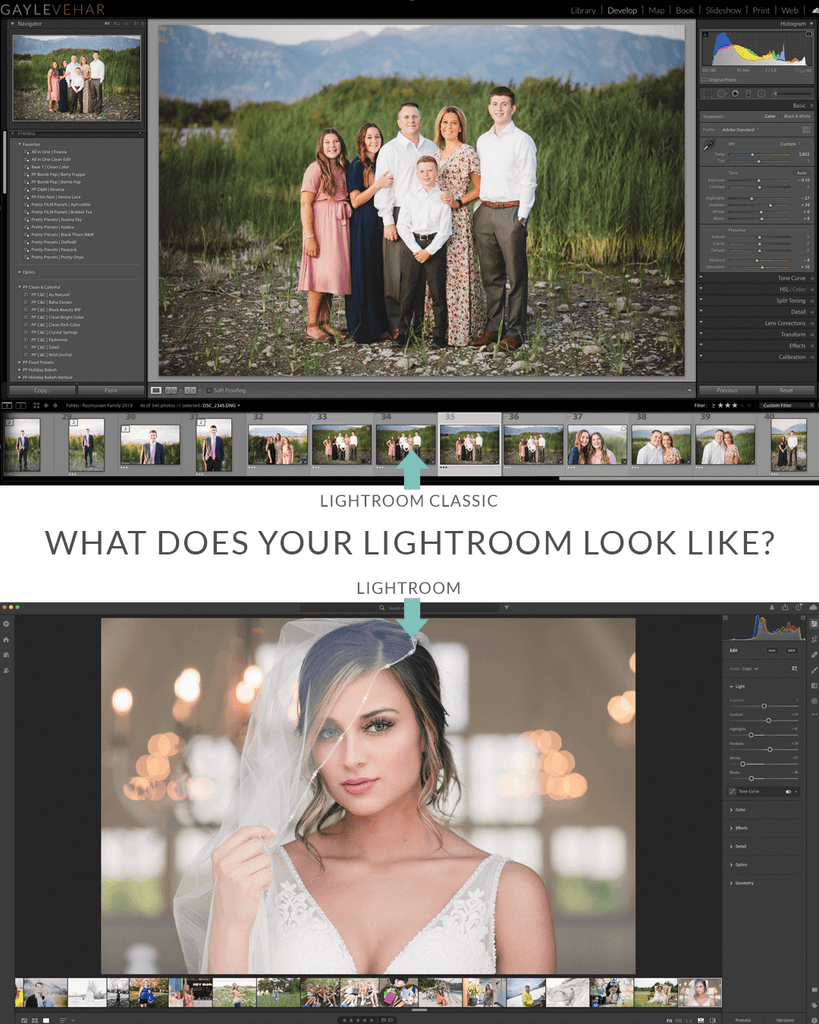The width and height of the screenshot is (819, 1024).
Task: Toggle off the Tone Curve switch in Lightroom
Action: (789, 792)
